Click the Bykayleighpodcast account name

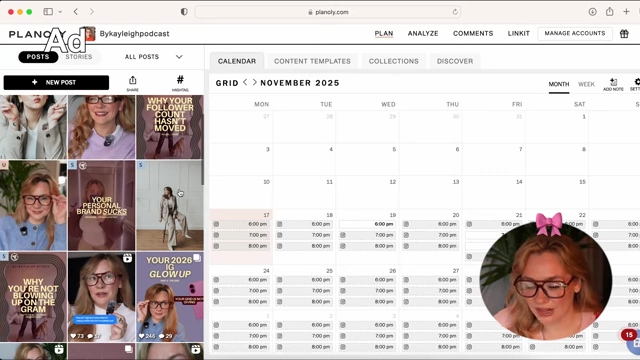(x=134, y=34)
